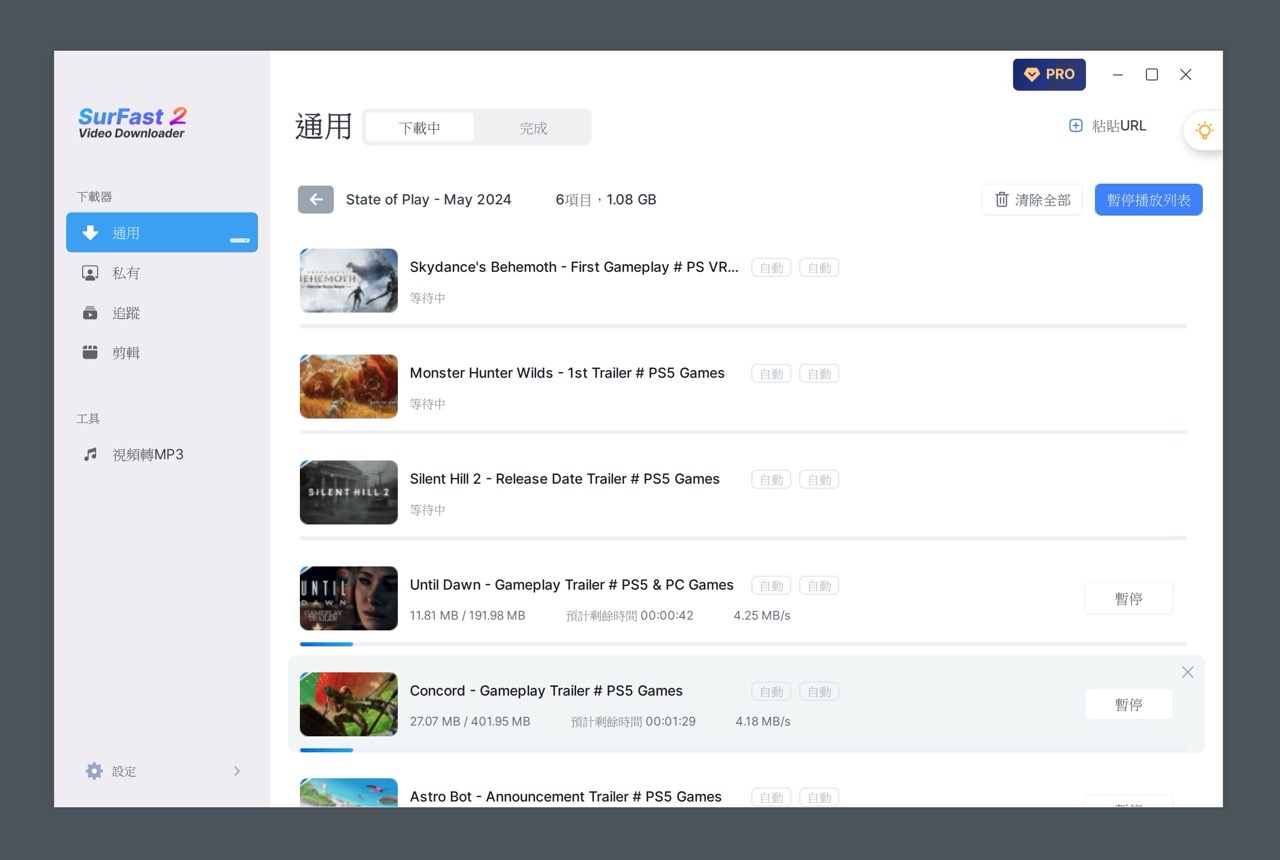Screen dimensions: 1280x860
Task: Open Concord gameplay trailer thumbnail
Action: 349,705
